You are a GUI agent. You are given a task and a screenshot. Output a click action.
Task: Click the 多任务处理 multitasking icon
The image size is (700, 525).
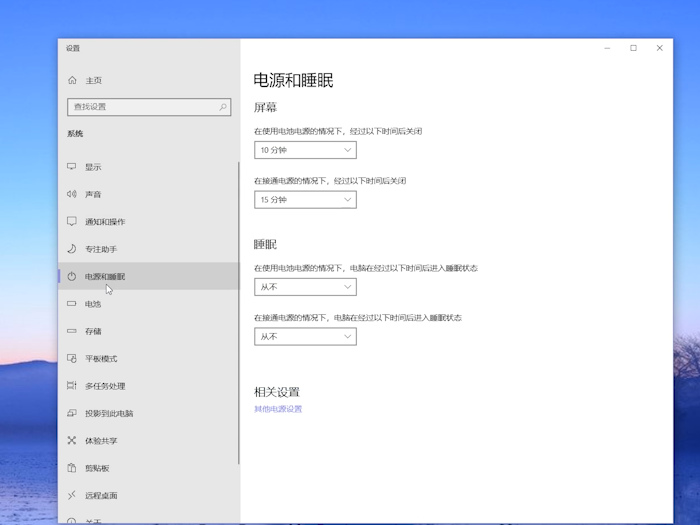[72, 386]
